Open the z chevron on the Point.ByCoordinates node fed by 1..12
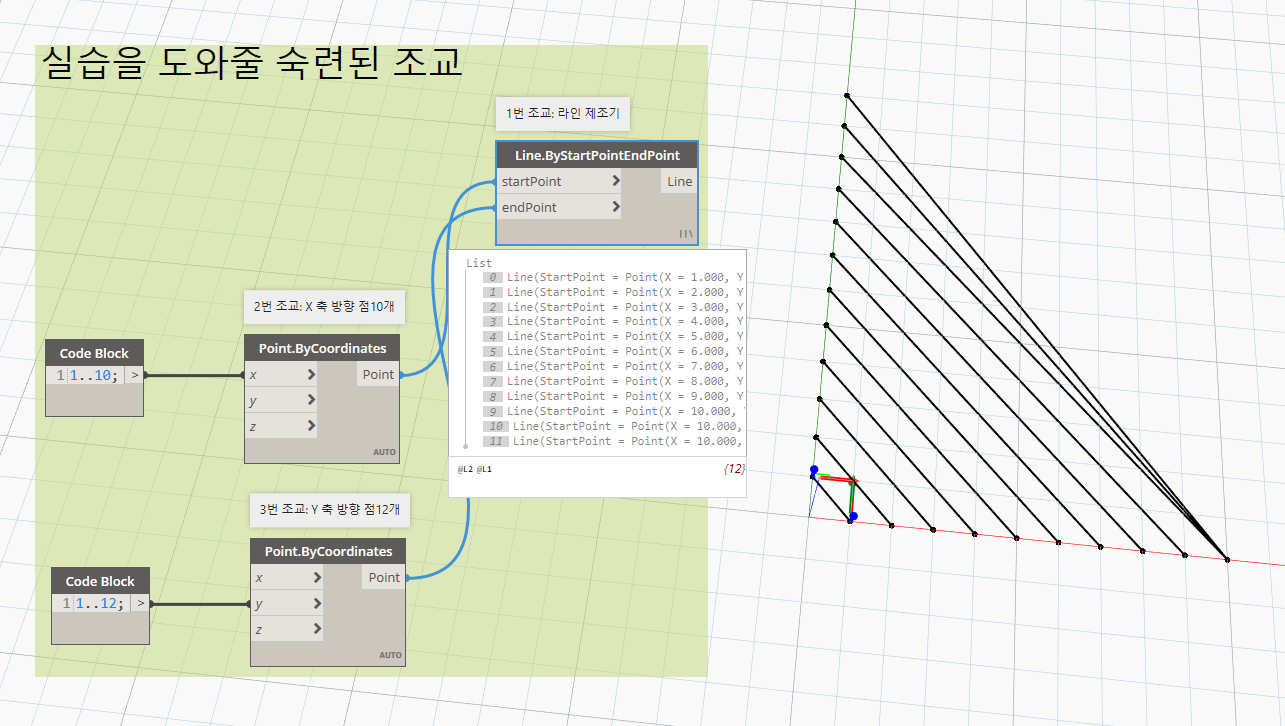The height and width of the screenshot is (726, 1285). (x=317, y=630)
